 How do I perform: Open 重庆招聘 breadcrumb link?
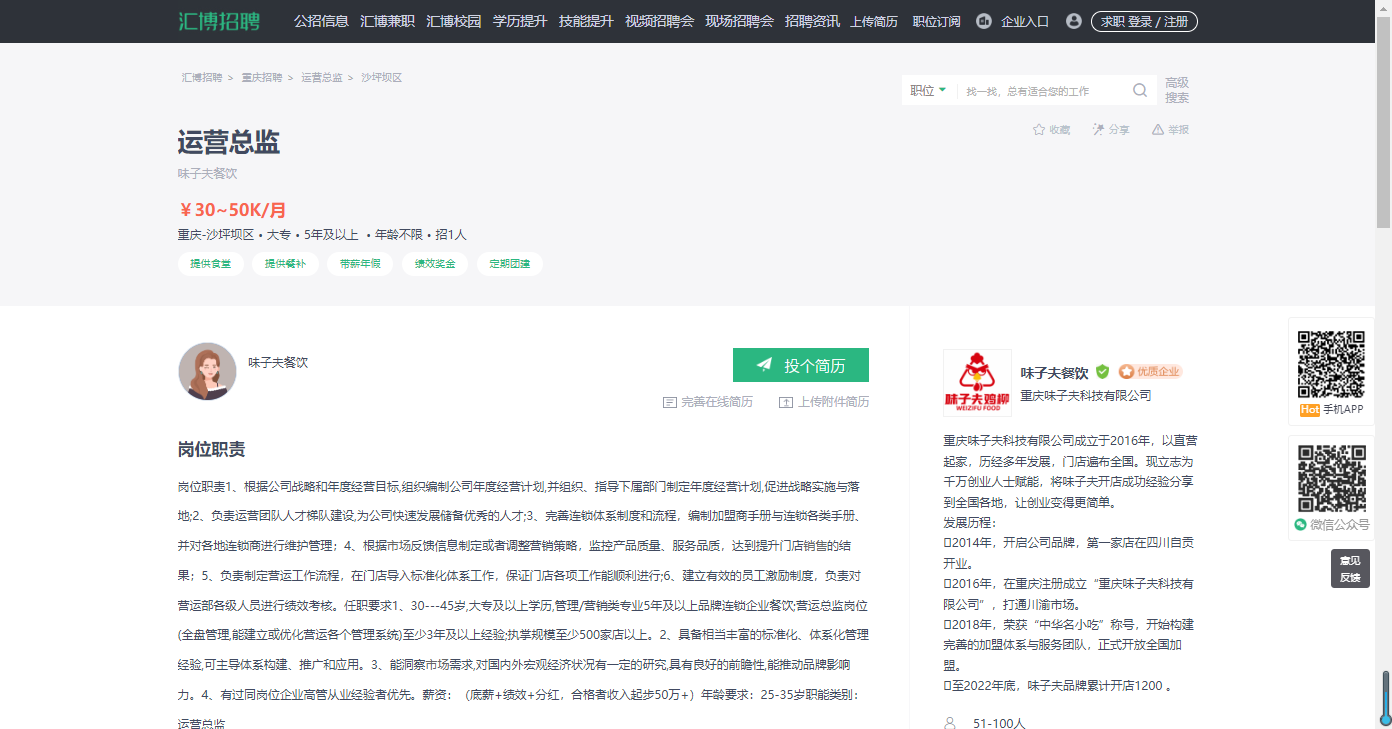[x=262, y=77]
